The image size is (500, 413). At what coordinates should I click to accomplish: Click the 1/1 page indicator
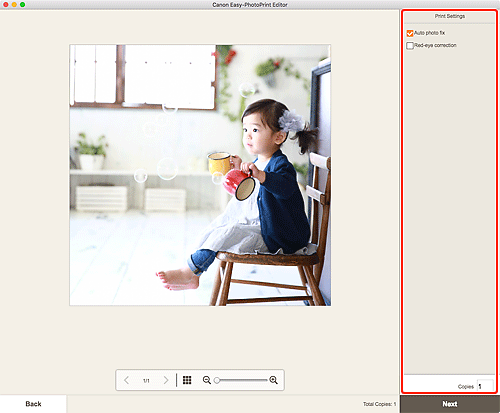point(146,380)
